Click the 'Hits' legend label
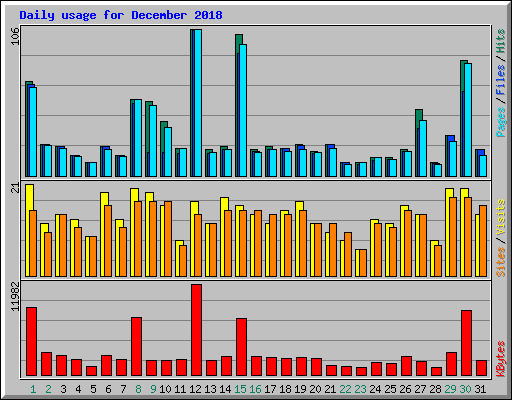Viewport: 512px width, 400px height. pos(500,41)
